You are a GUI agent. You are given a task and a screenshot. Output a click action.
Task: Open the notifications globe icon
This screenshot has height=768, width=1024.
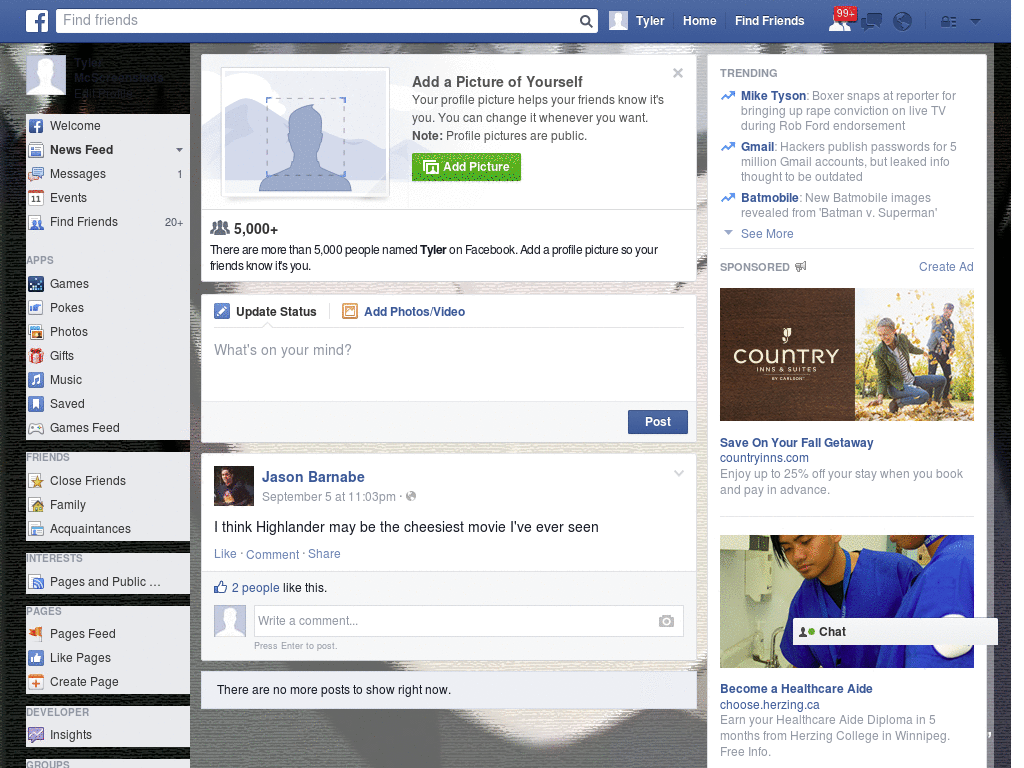[903, 22]
